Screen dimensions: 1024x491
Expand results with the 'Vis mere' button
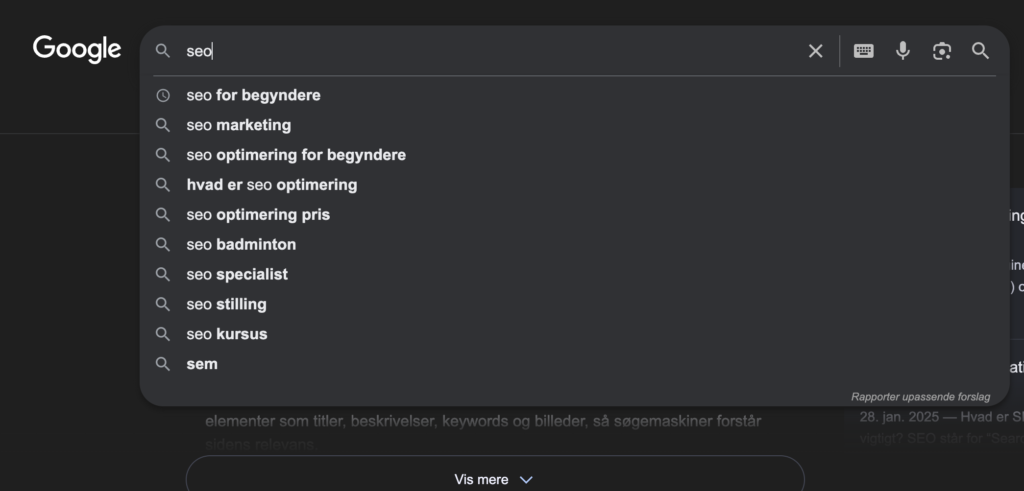point(495,479)
